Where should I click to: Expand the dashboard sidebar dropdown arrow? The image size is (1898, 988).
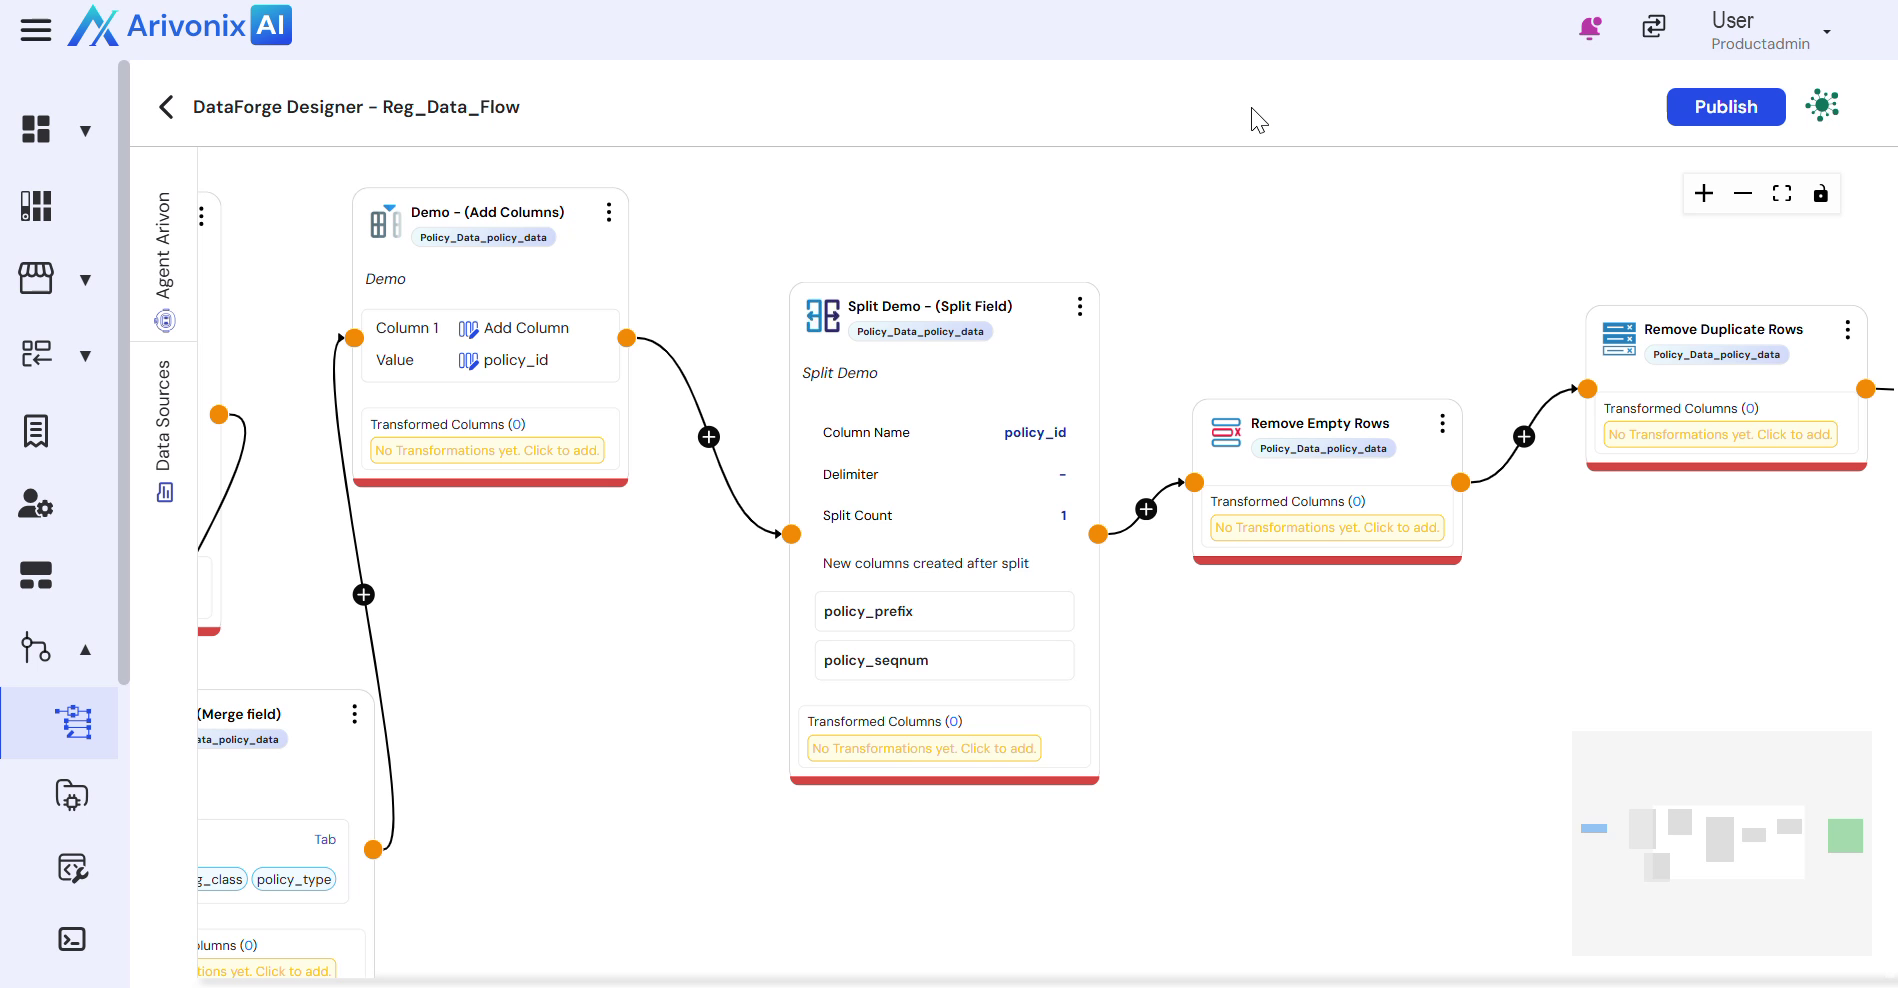86,131
